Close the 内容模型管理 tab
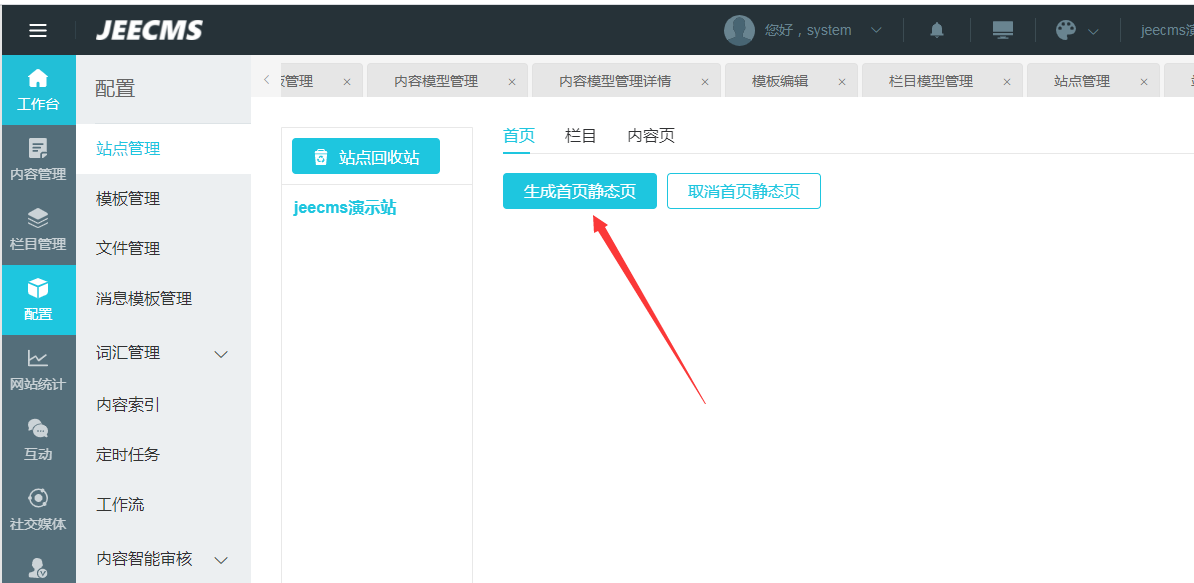1194x583 pixels. (x=512, y=82)
